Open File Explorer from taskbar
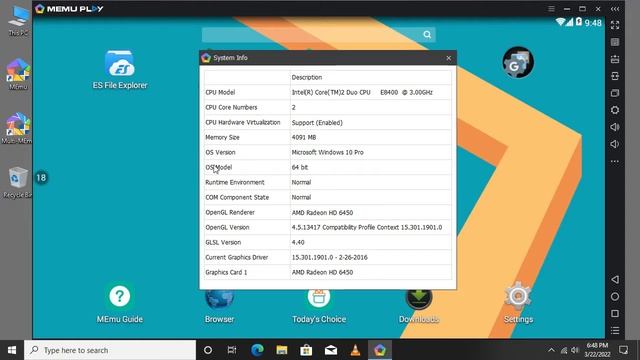This screenshot has height=360, width=640. [x=282, y=350]
